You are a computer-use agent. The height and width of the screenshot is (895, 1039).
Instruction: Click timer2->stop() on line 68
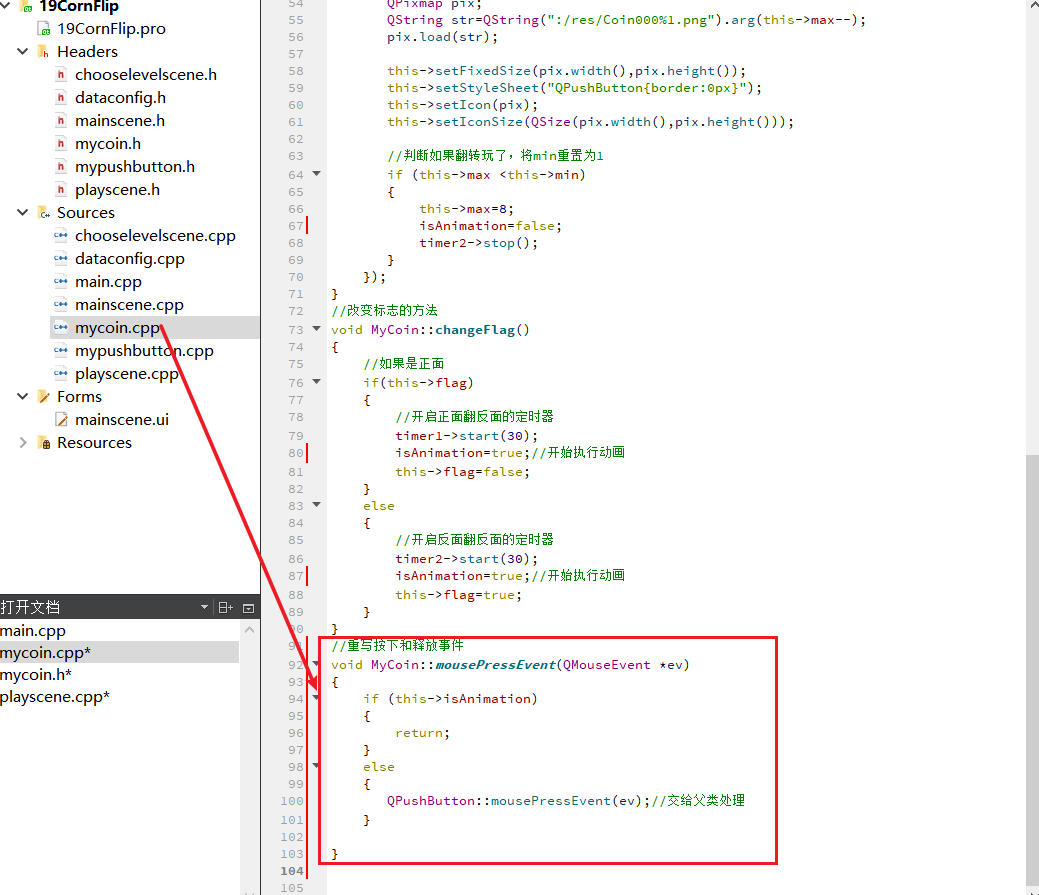point(478,243)
